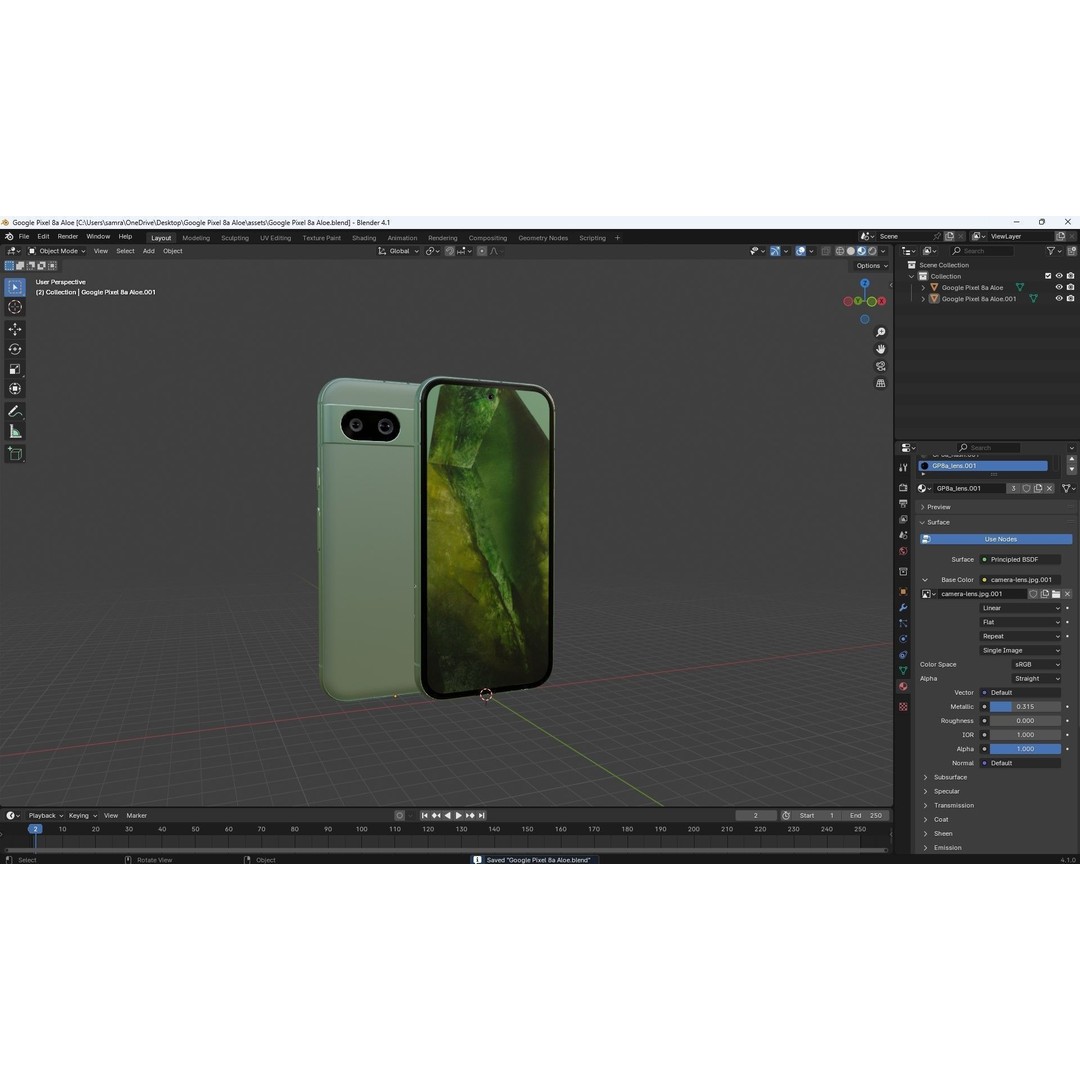1080x1080 pixels.
Task: Open the Repeat extension dropdown
Action: click(1020, 636)
